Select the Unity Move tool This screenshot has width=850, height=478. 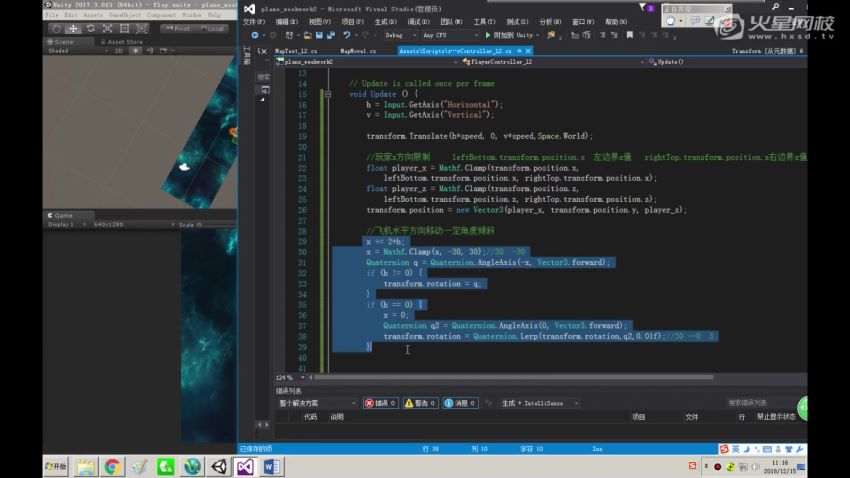tap(72, 28)
